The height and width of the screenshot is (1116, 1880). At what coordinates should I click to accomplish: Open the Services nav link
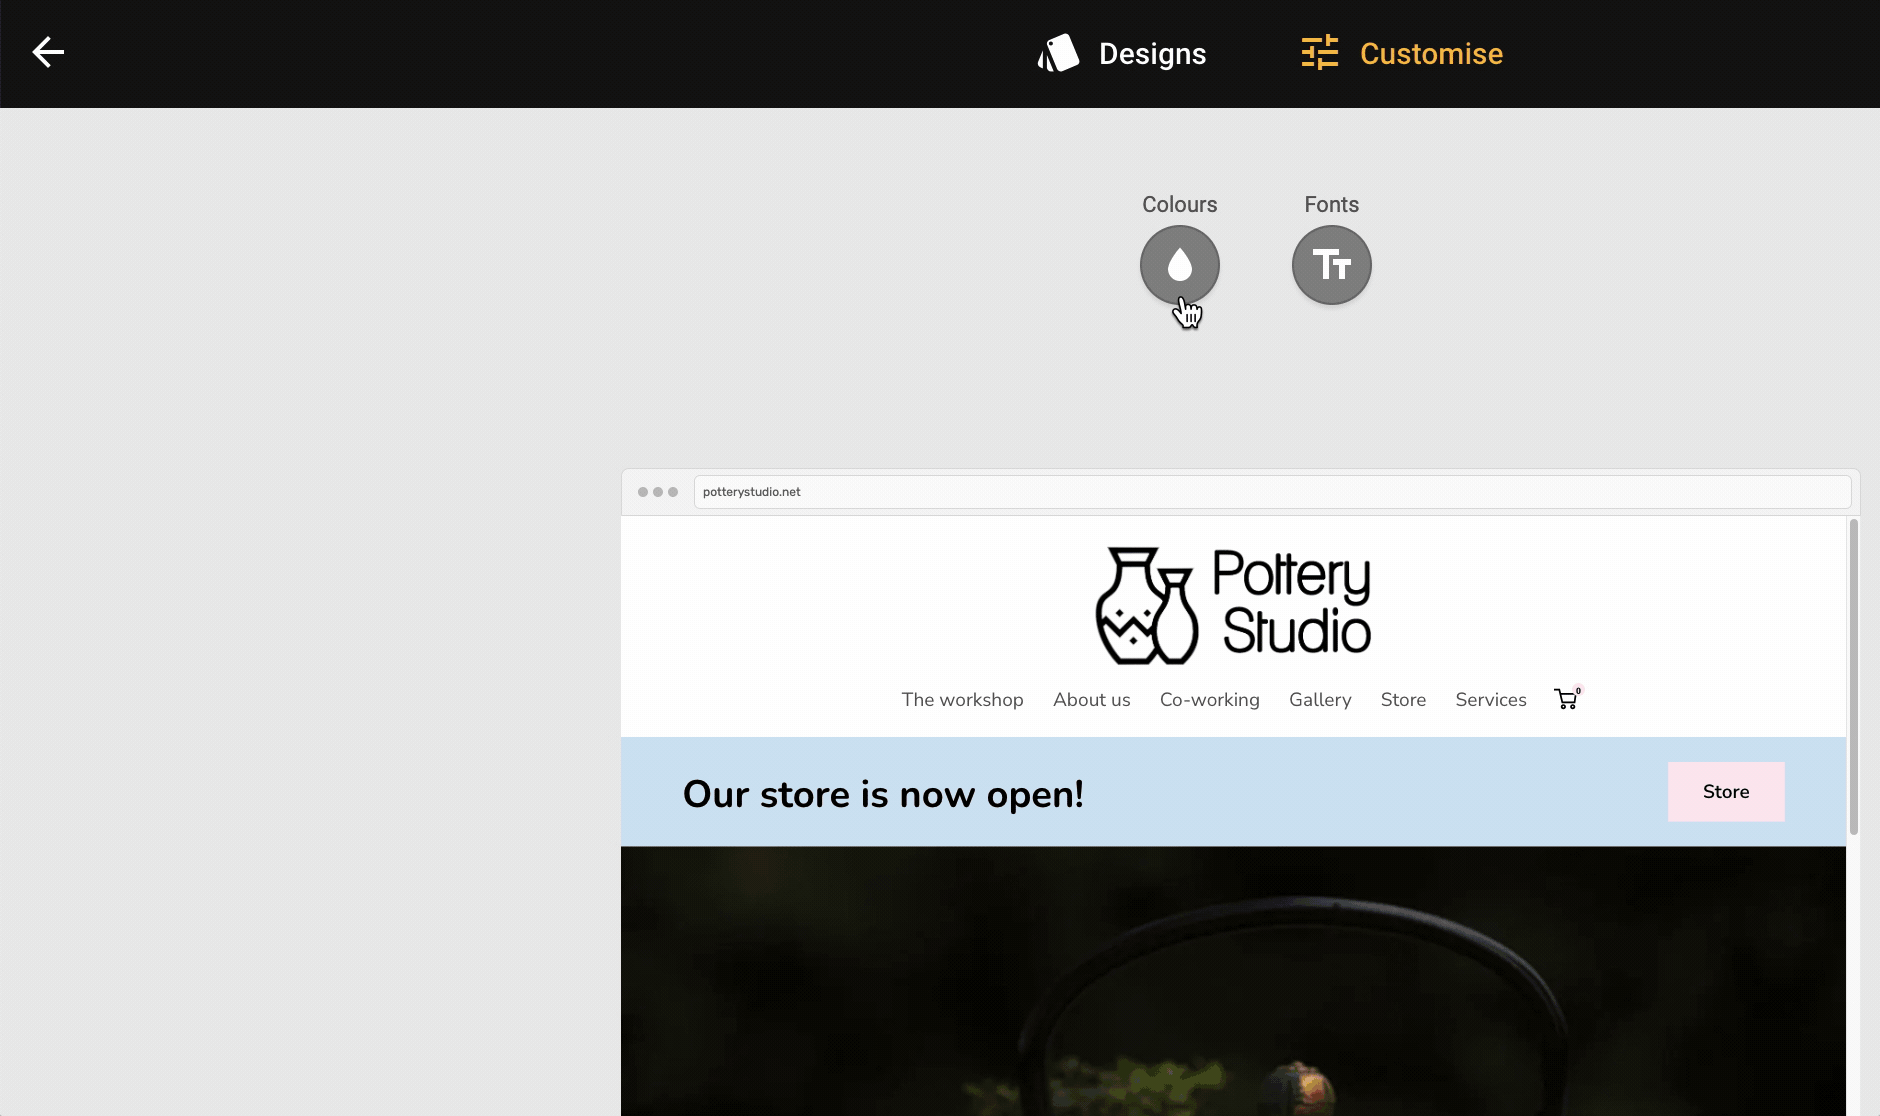pyautogui.click(x=1491, y=700)
